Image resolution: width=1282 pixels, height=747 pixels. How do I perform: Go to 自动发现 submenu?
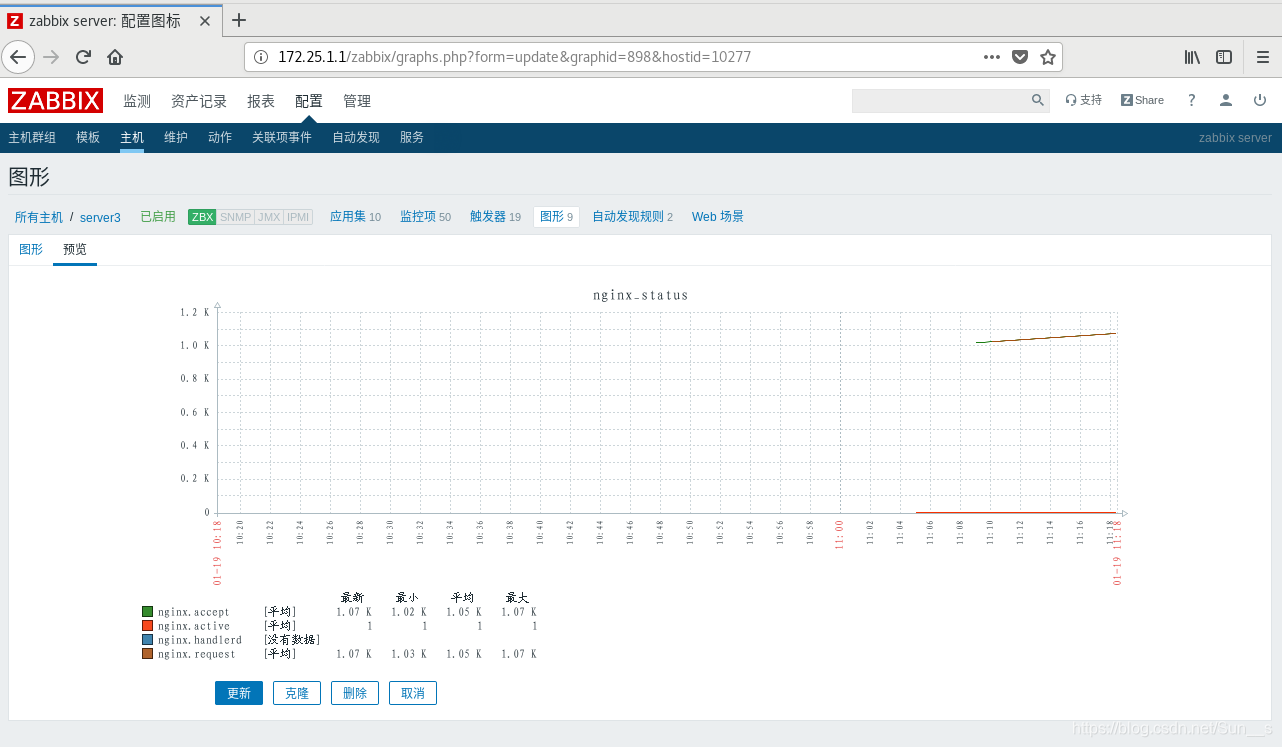(356, 137)
